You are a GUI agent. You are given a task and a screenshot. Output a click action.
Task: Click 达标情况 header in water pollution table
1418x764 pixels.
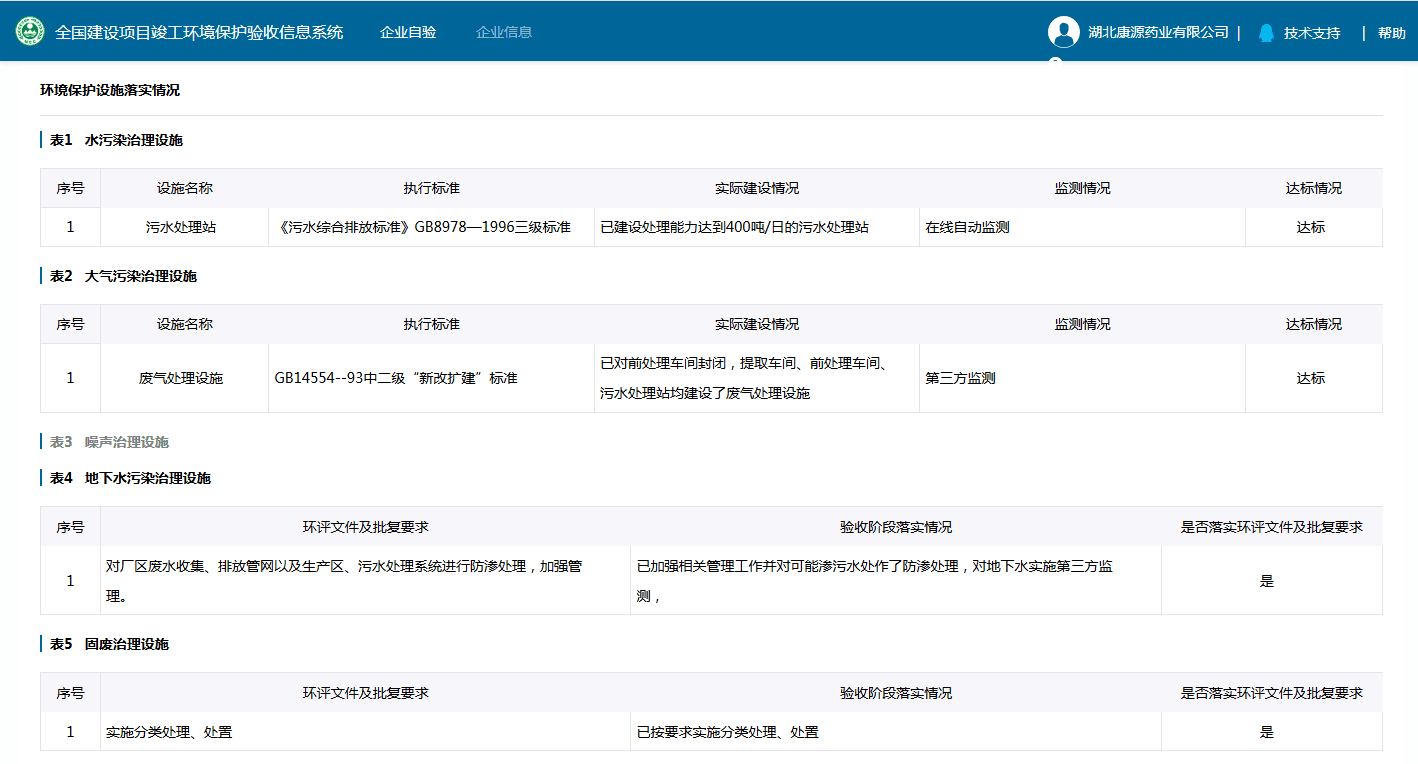coord(1314,188)
